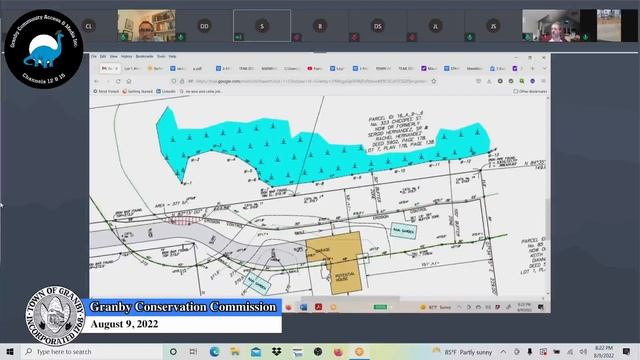Viewport: 640px width, 360px height.
Task: Open the Windows Start menu
Action: [10, 351]
